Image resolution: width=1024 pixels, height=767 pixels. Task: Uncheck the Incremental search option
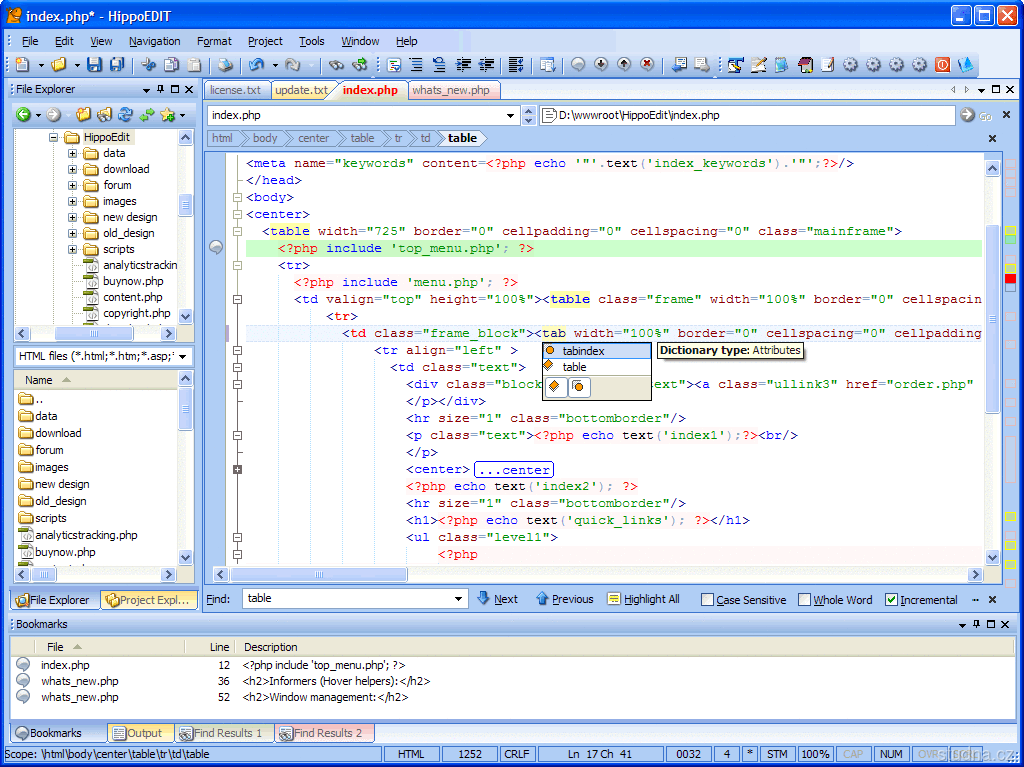(x=891, y=600)
